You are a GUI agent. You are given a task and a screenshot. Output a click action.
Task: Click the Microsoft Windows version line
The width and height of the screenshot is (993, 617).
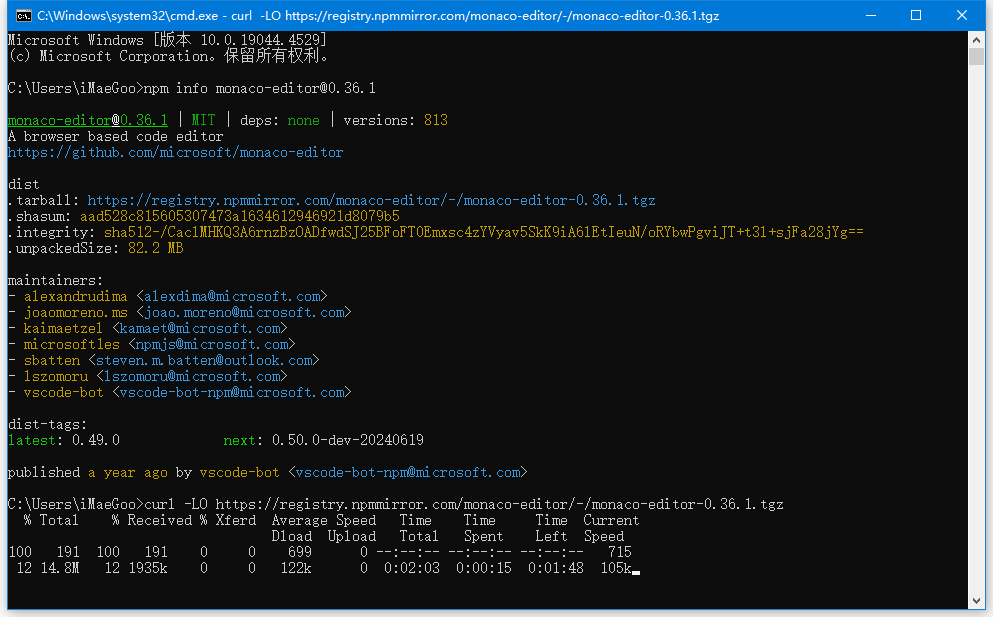[x=168, y=40]
